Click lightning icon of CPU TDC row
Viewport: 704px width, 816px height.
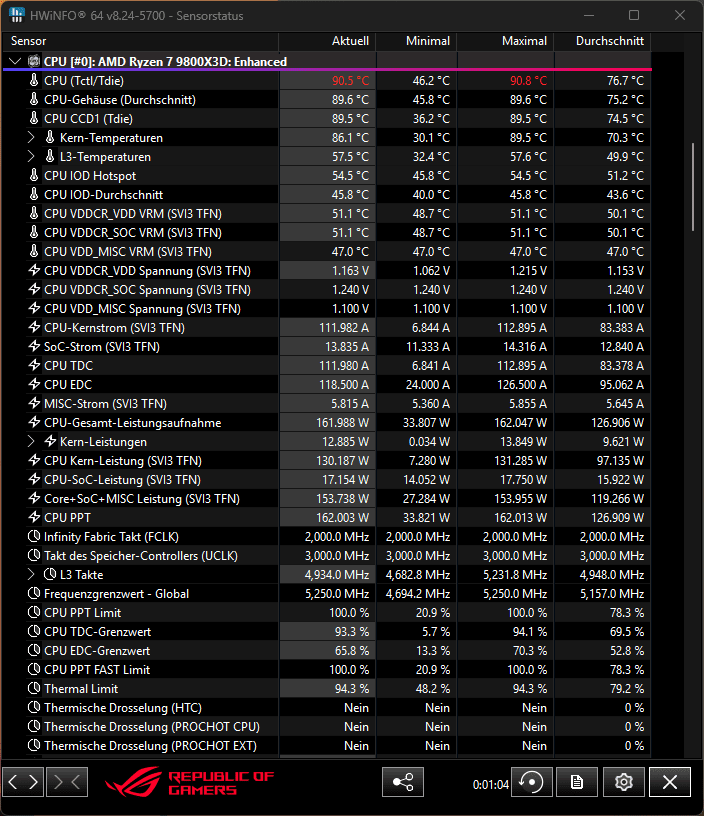pos(34,365)
